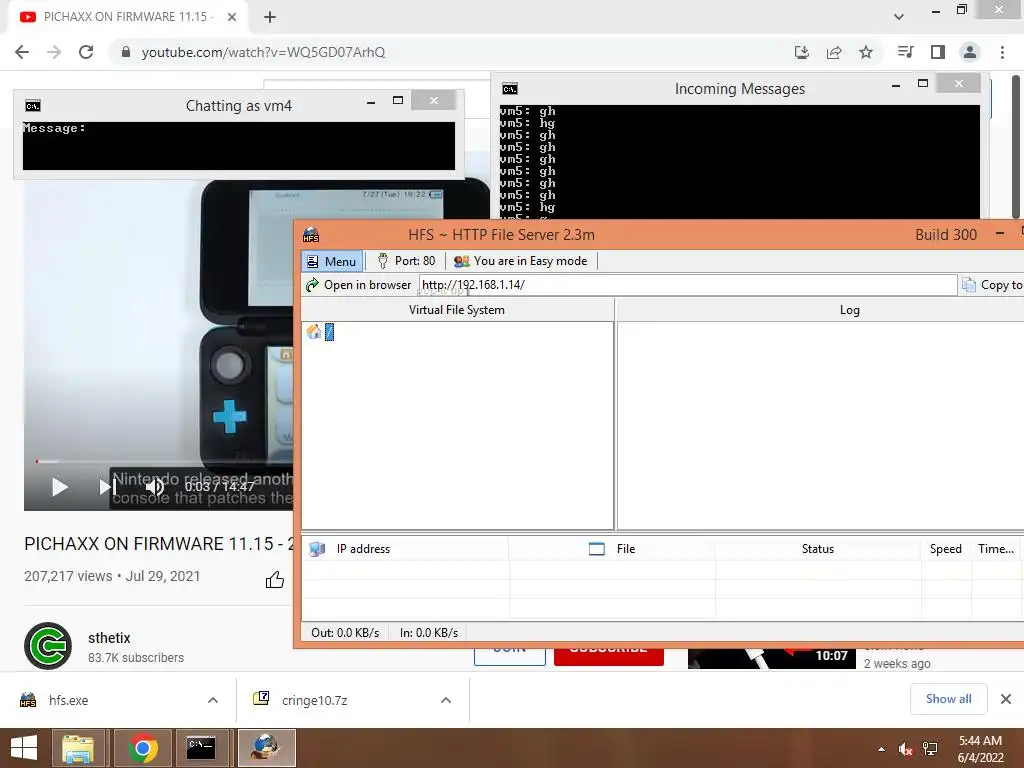Click the Time column header in HFS
Image resolution: width=1024 pixels, height=768 pixels.
point(996,549)
